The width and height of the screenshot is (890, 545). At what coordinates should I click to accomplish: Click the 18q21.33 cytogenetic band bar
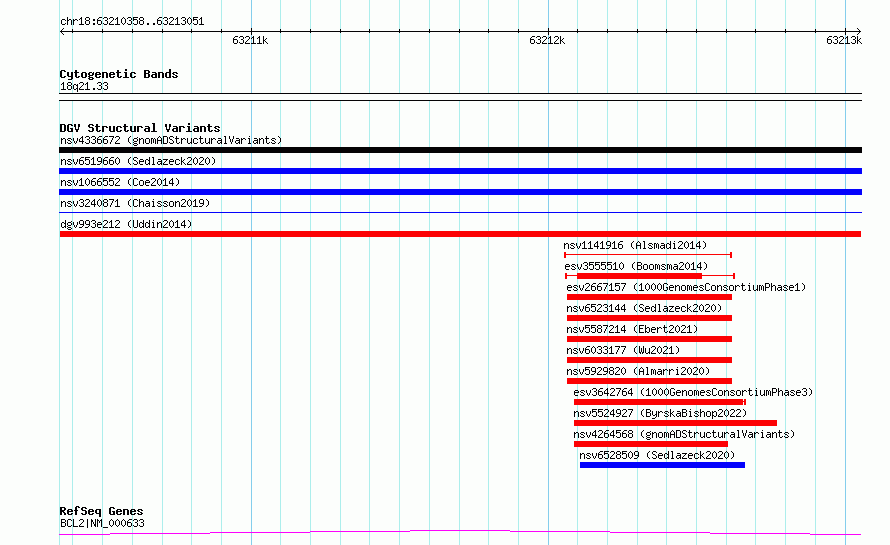(x=460, y=97)
